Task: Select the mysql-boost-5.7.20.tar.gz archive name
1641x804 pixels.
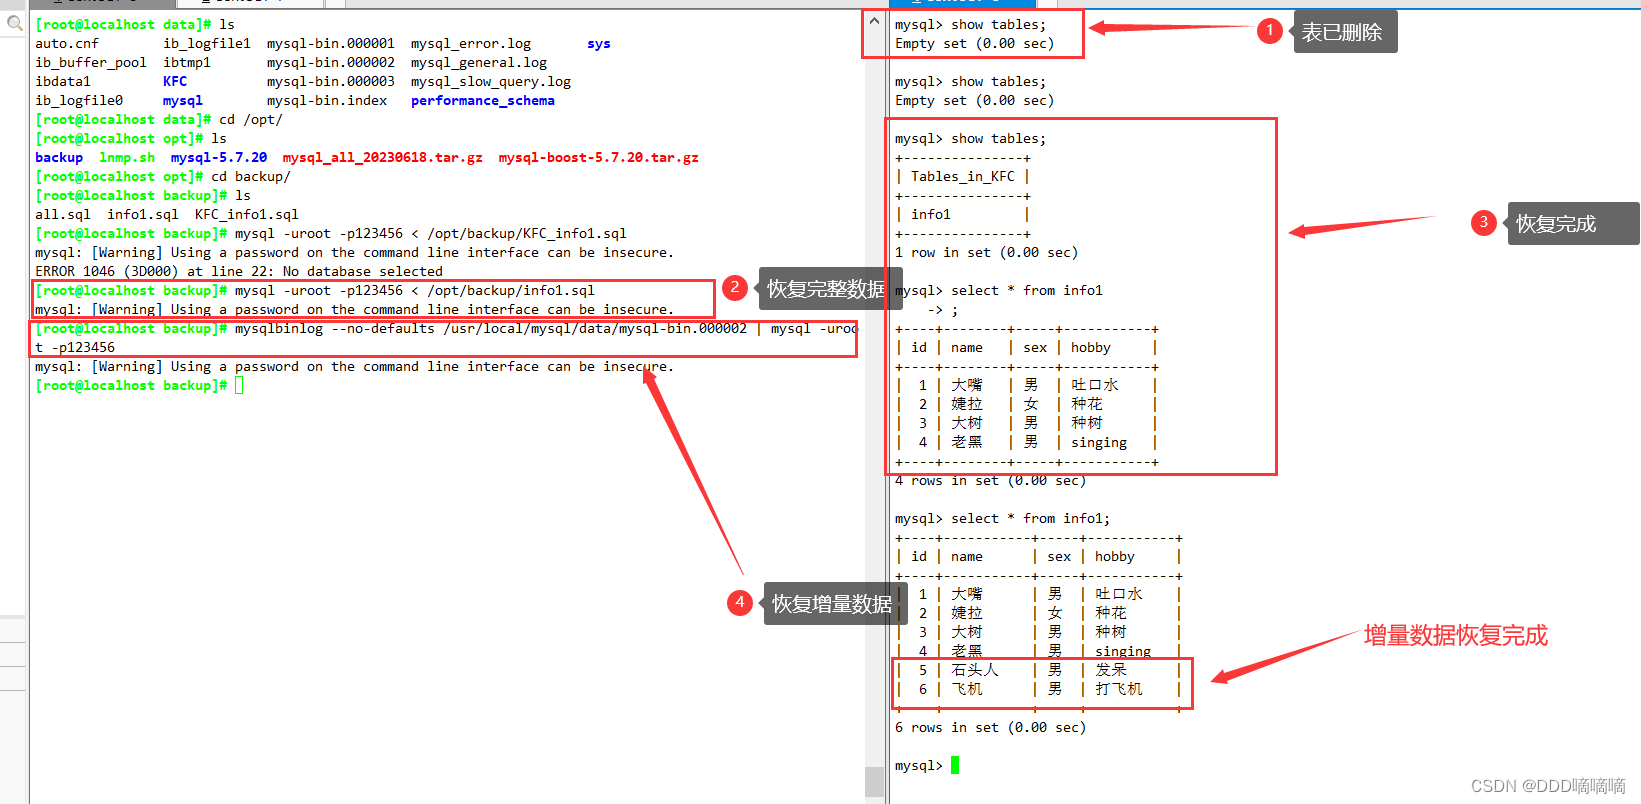Action: pyautogui.click(x=599, y=157)
